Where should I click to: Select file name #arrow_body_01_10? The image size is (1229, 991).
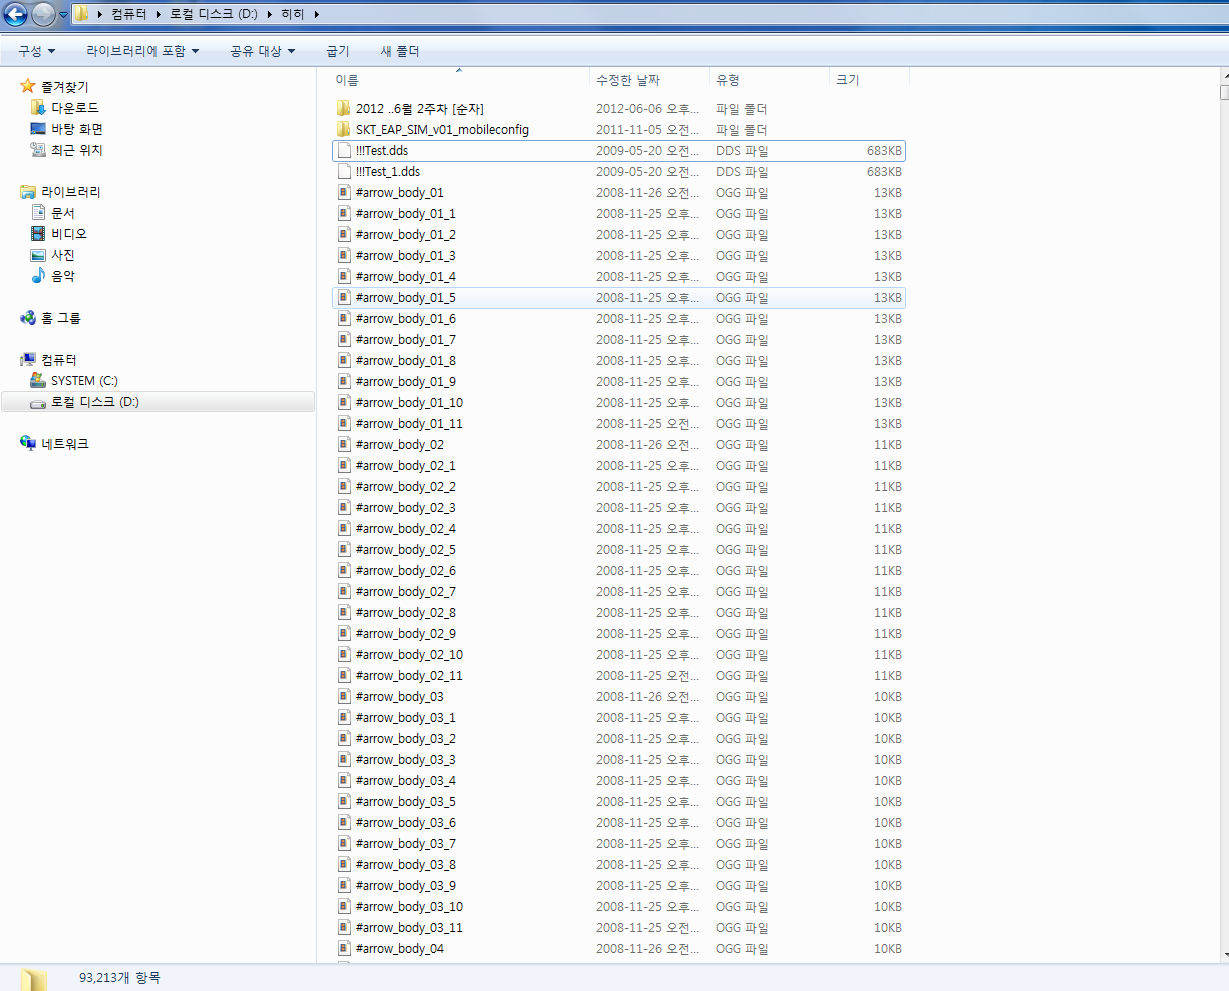(409, 402)
